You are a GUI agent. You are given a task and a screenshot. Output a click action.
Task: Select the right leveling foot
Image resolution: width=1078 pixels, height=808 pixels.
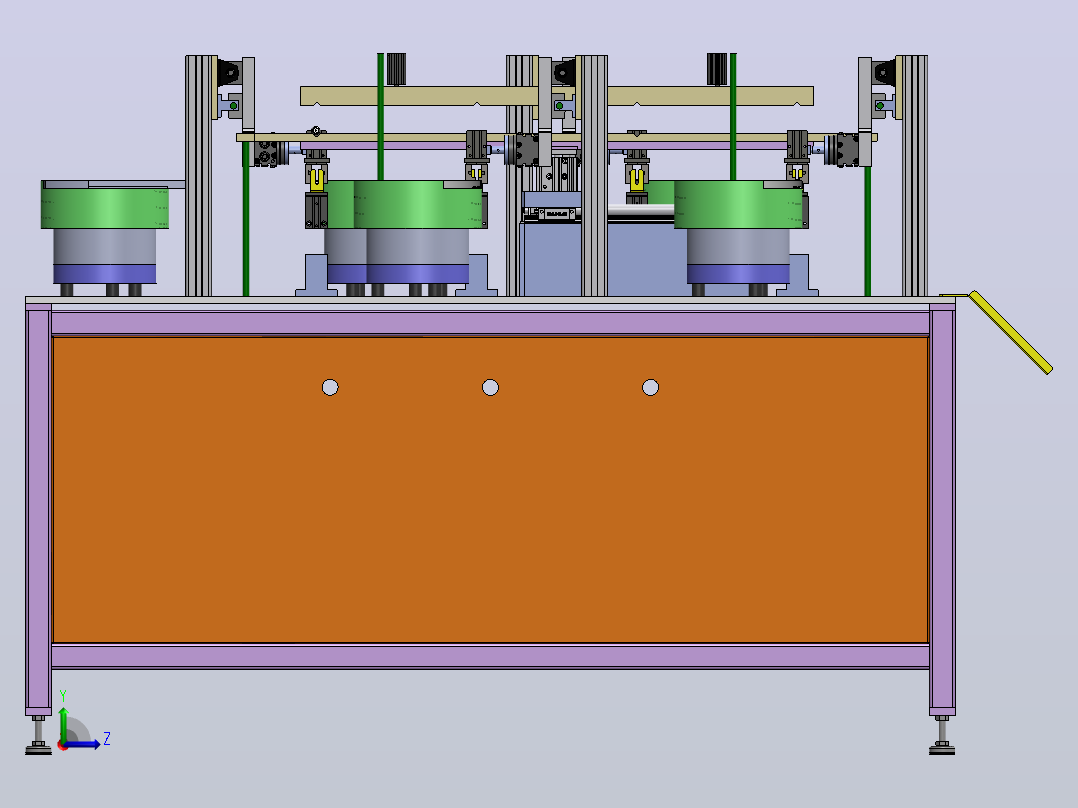click(x=942, y=735)
